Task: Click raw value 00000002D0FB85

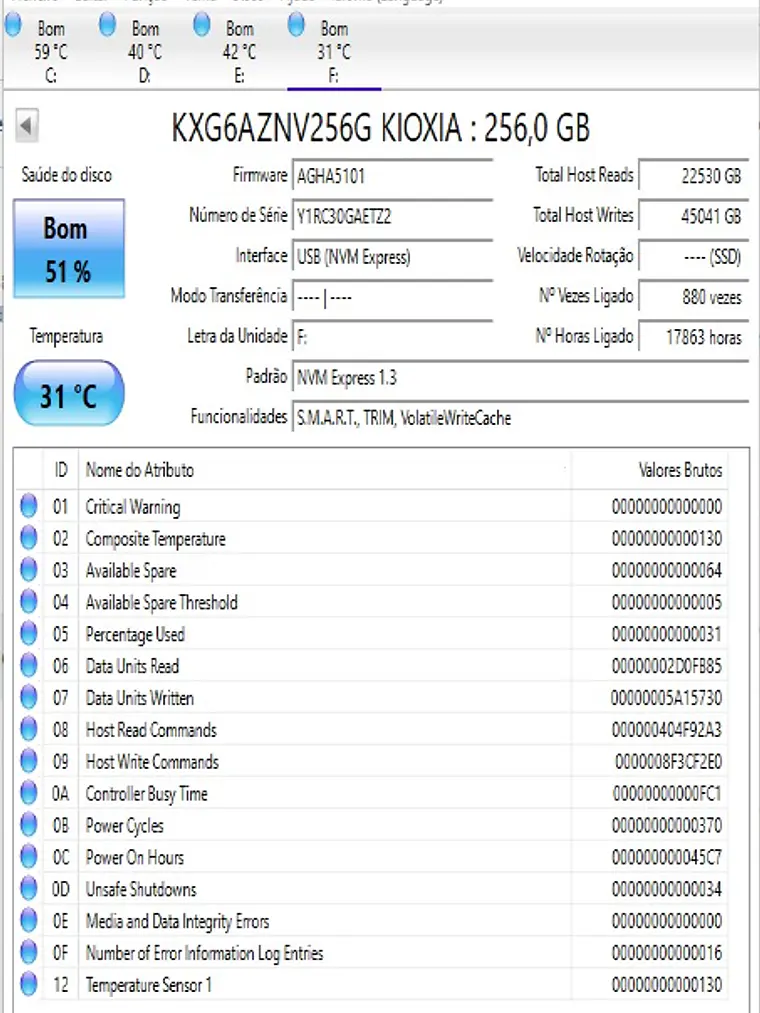Action: pyautogui.click(x=666, y=666)
